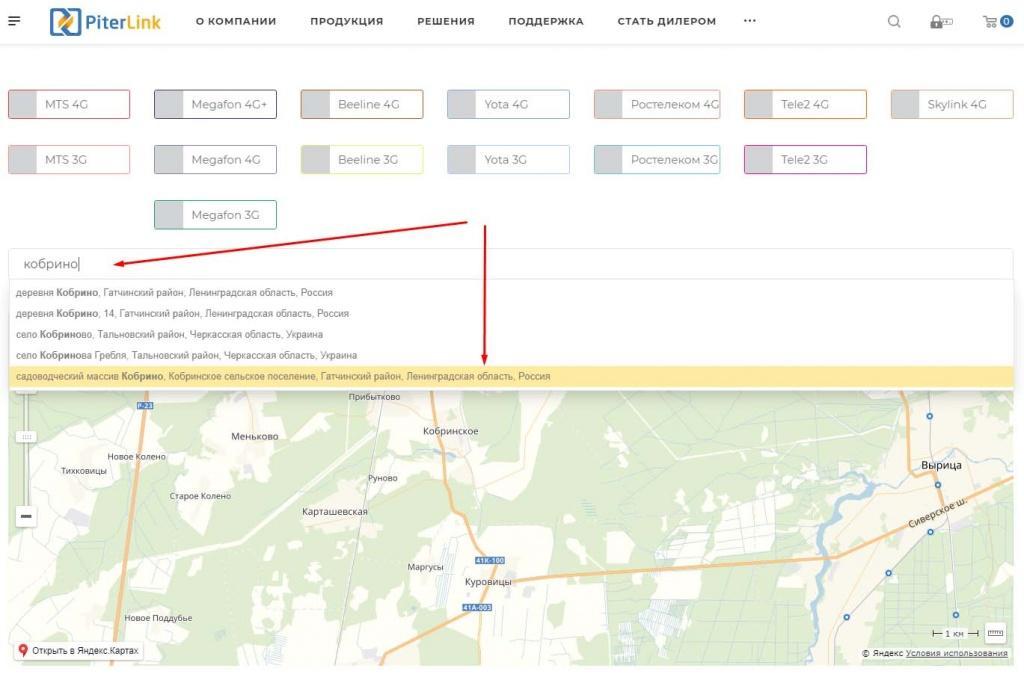Screen dimensions: 1024x674
Task: Click road shield 41К-100 on map
Action: (490, 560)
